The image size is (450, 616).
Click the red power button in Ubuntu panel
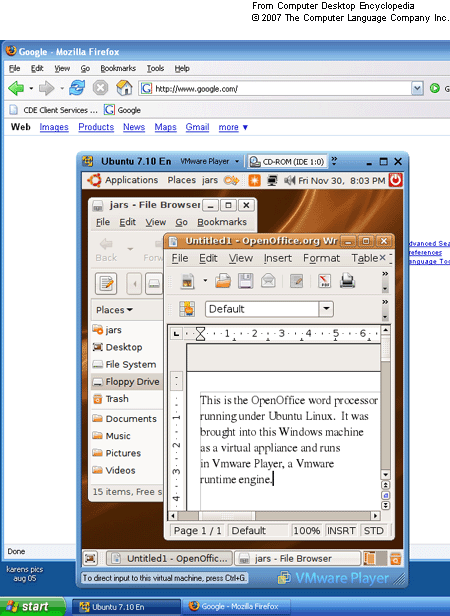pyautogui.click(x=395, y=180)
